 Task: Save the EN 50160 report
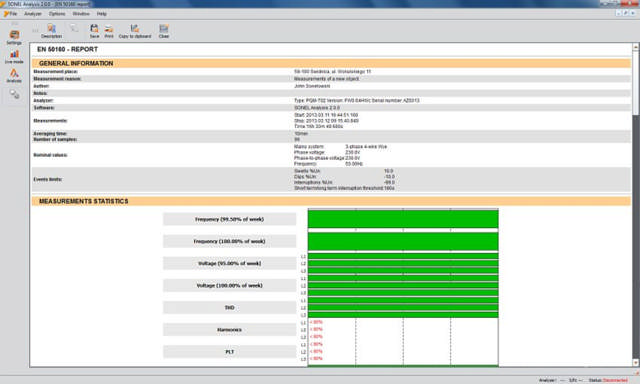pyautogui.click(x=94, y=31)
